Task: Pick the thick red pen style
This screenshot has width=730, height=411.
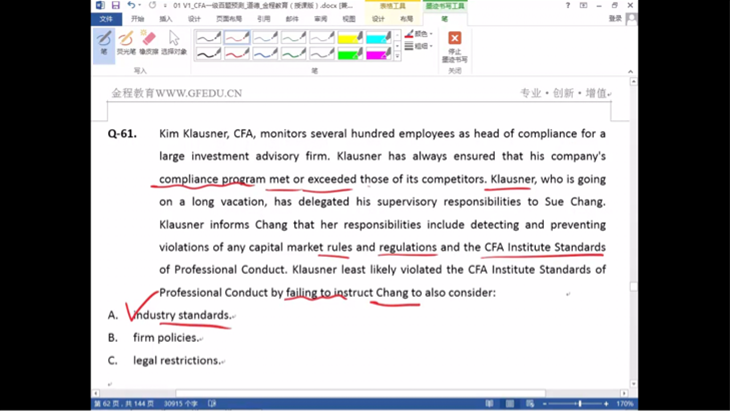Action: pyautogui.click(x=237, y=54)
